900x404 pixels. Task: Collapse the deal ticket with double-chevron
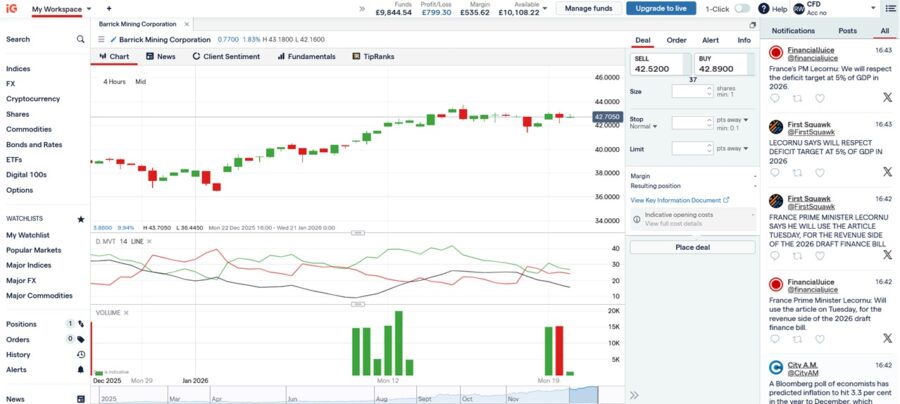634,395
